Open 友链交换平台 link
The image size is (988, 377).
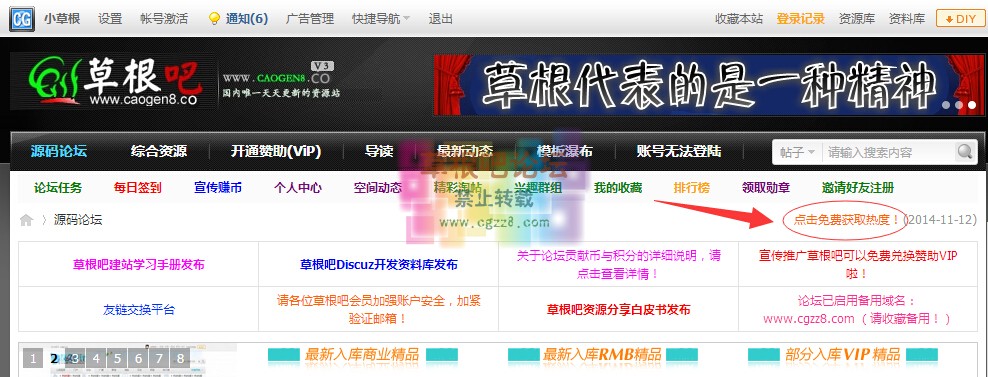pos(139,310)
